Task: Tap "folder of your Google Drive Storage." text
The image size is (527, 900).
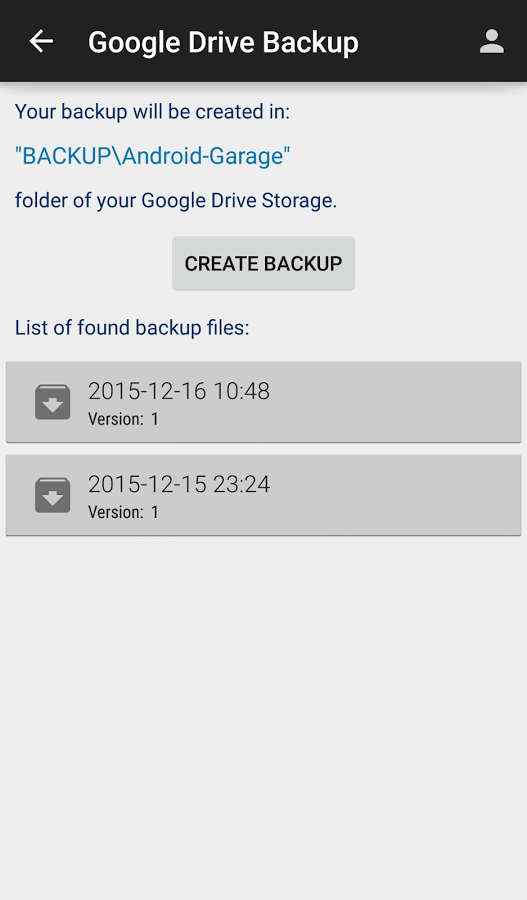Action: tap(176, 200)
